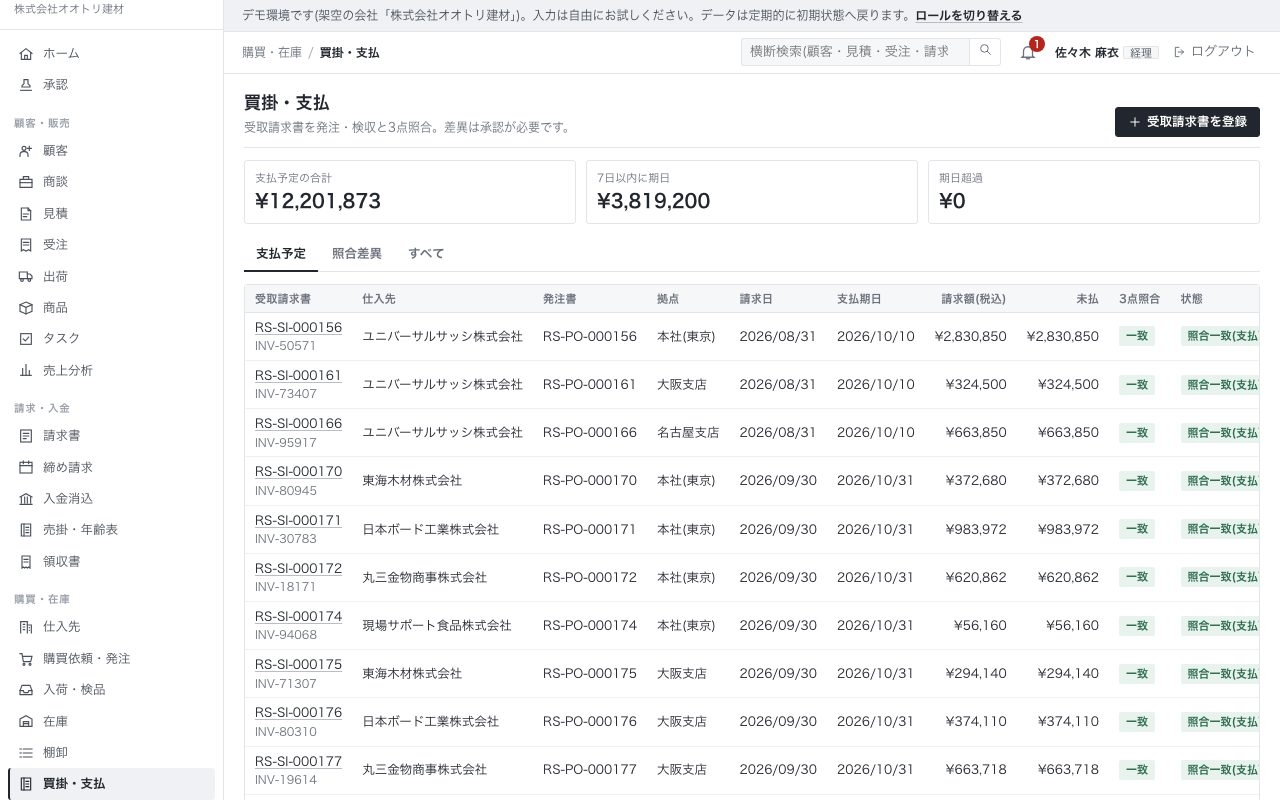Click the Home house icon in sidebar
Screen dimensions: 1280x800
26,53
